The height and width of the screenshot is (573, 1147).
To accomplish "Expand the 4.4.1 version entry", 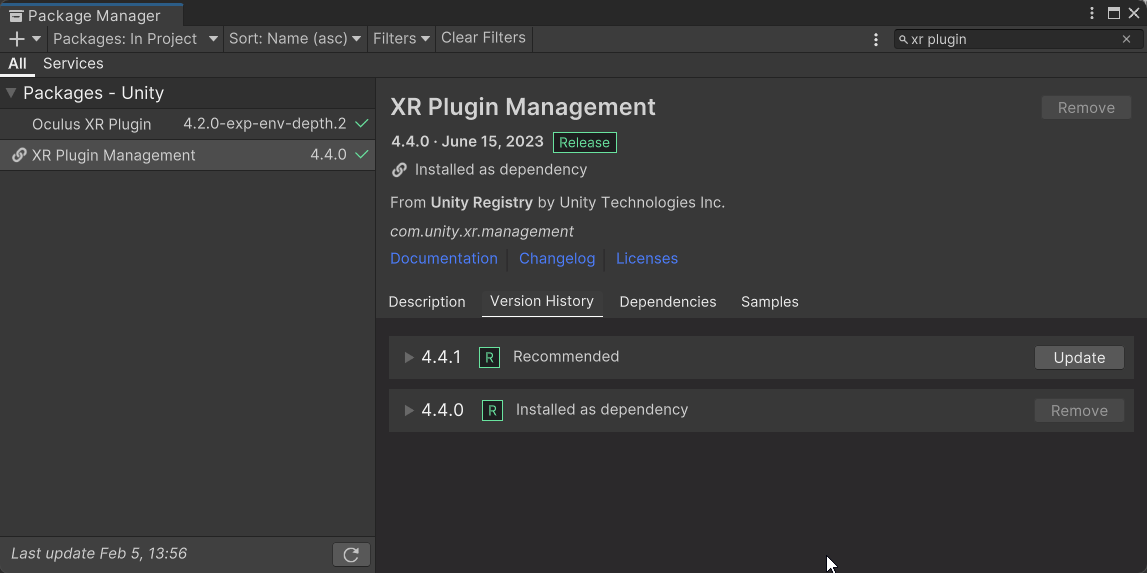I will pos(409,358).
